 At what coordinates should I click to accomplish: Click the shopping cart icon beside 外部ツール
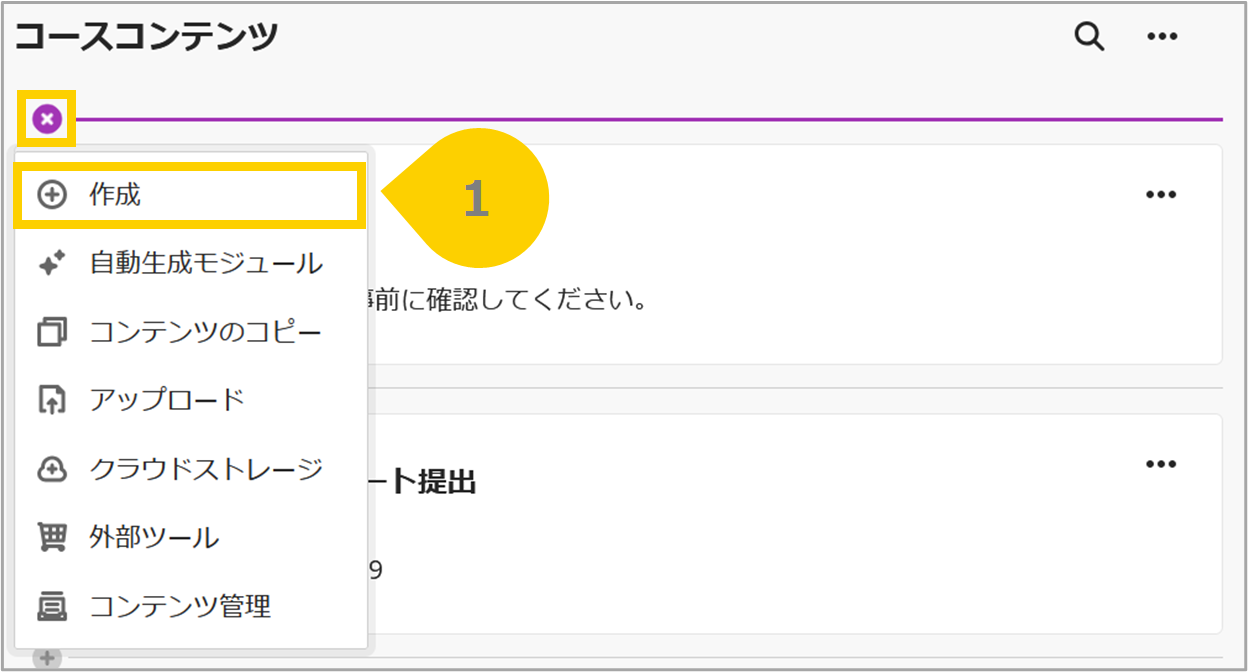(51, 537)
